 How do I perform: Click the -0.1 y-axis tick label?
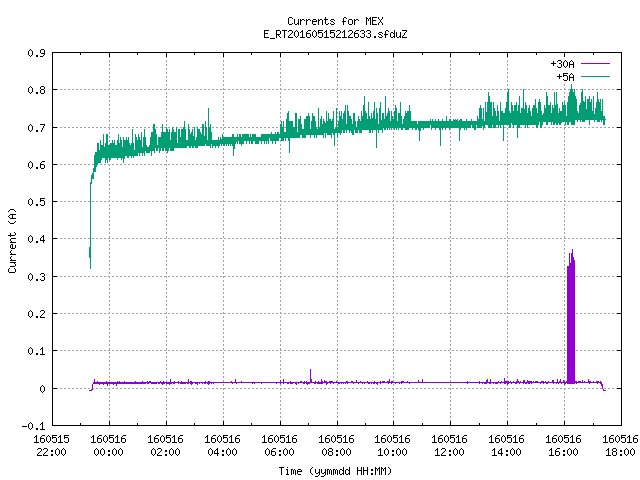pyautogui.click(x=33, y=426)
